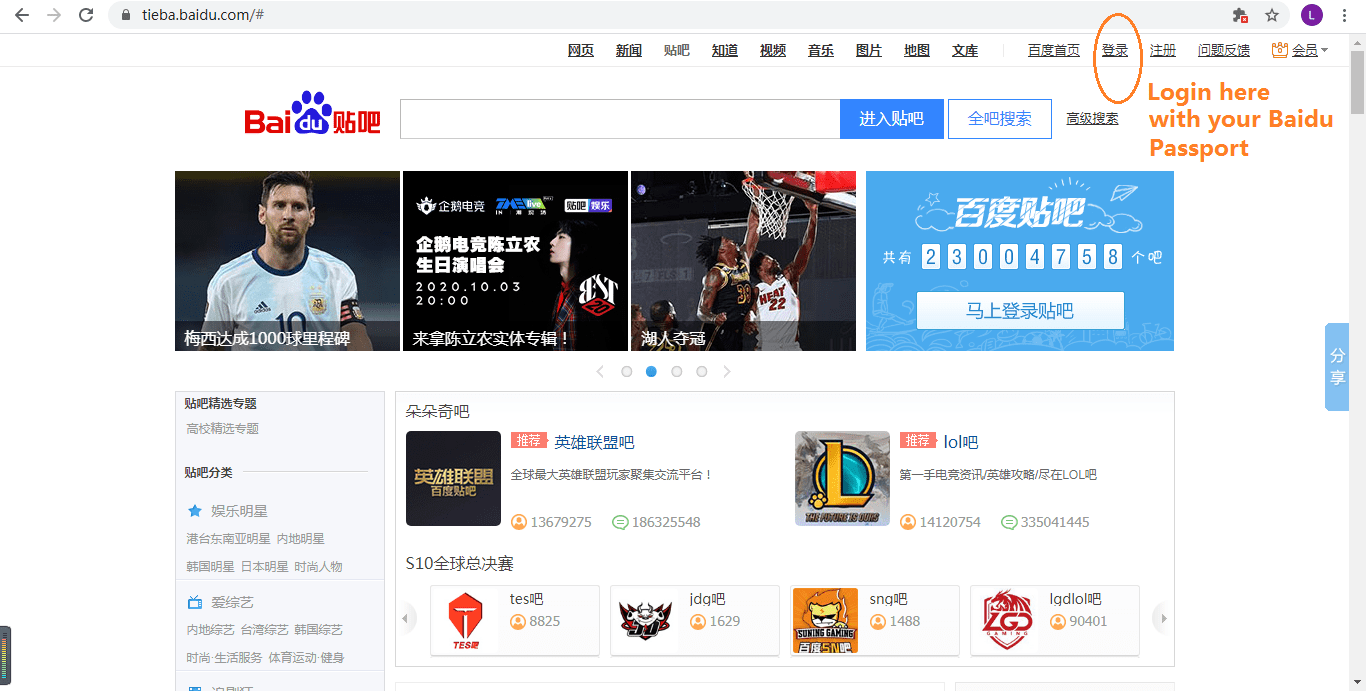The height and width of the screenshot is (691, 1366).
Task: Open 港台东南亚明星 category link
Action: point(228,539)
